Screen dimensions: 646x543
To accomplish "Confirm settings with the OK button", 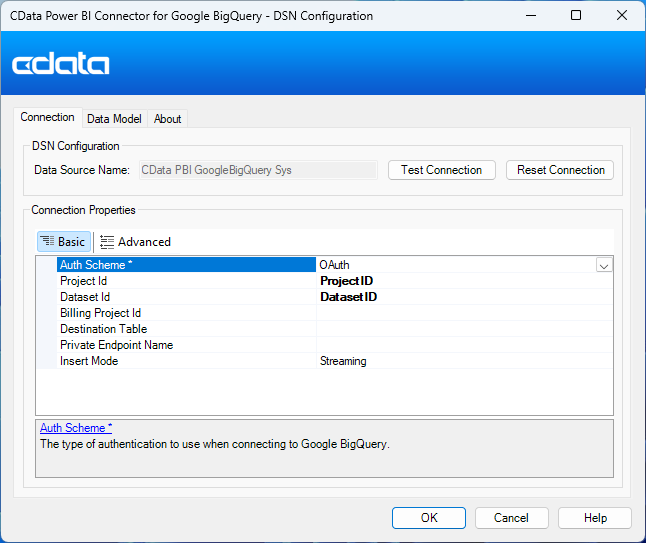I will tap(429, 518).
